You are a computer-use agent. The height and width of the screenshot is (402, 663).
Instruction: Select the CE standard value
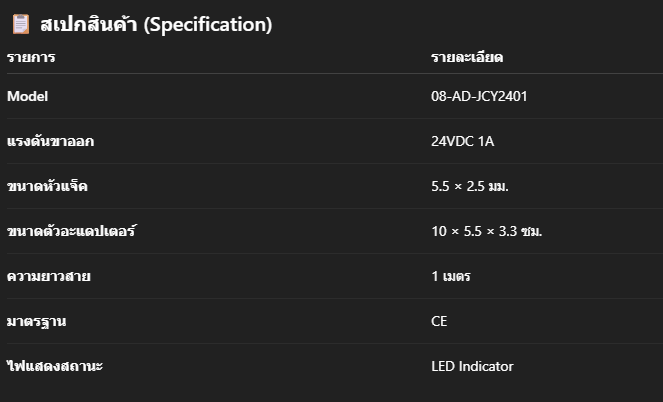439,321
